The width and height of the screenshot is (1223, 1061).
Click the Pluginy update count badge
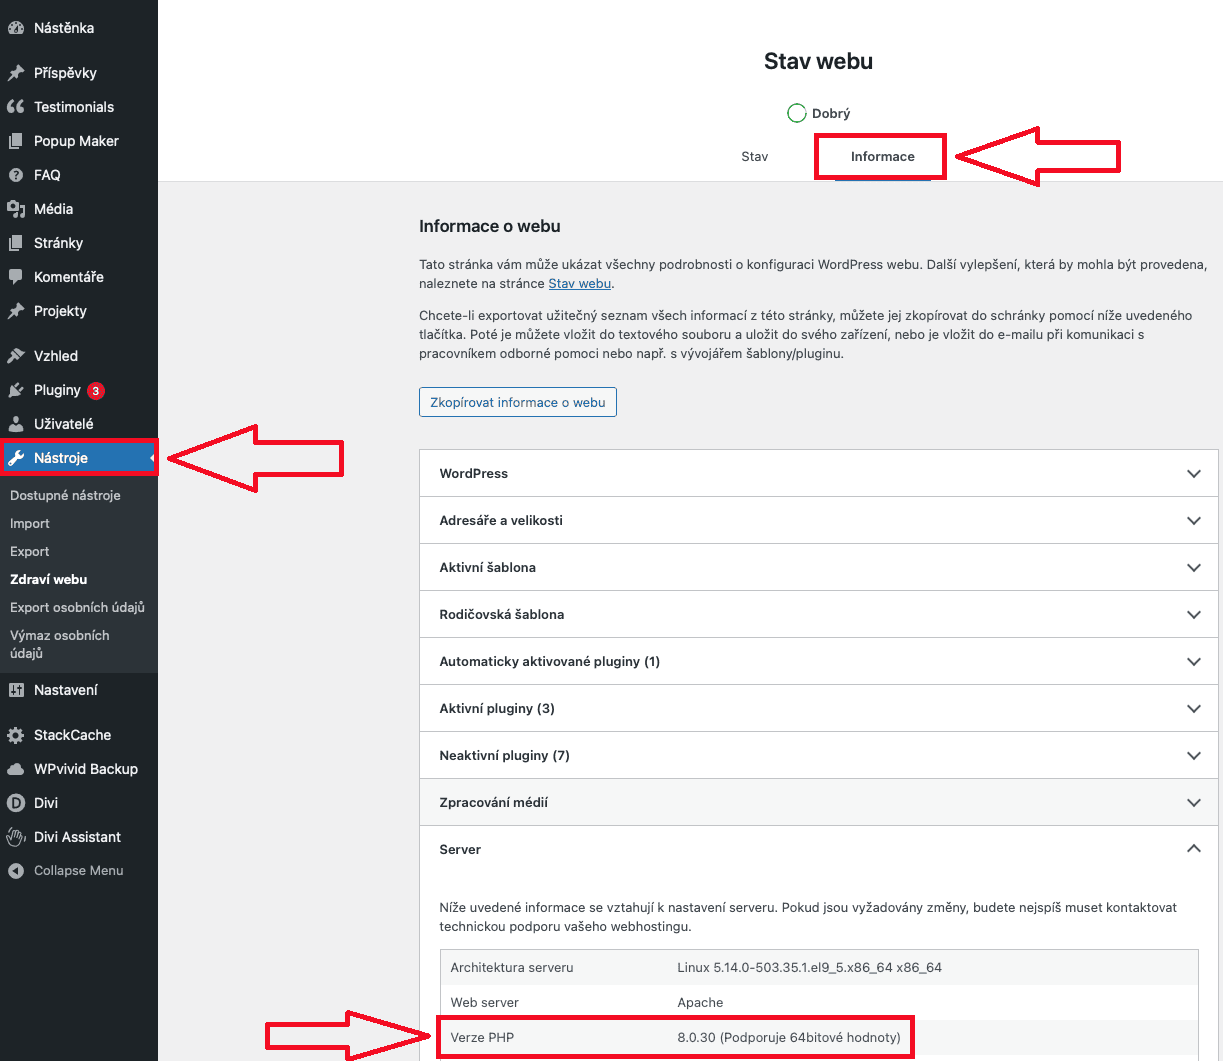click(96, 391)
